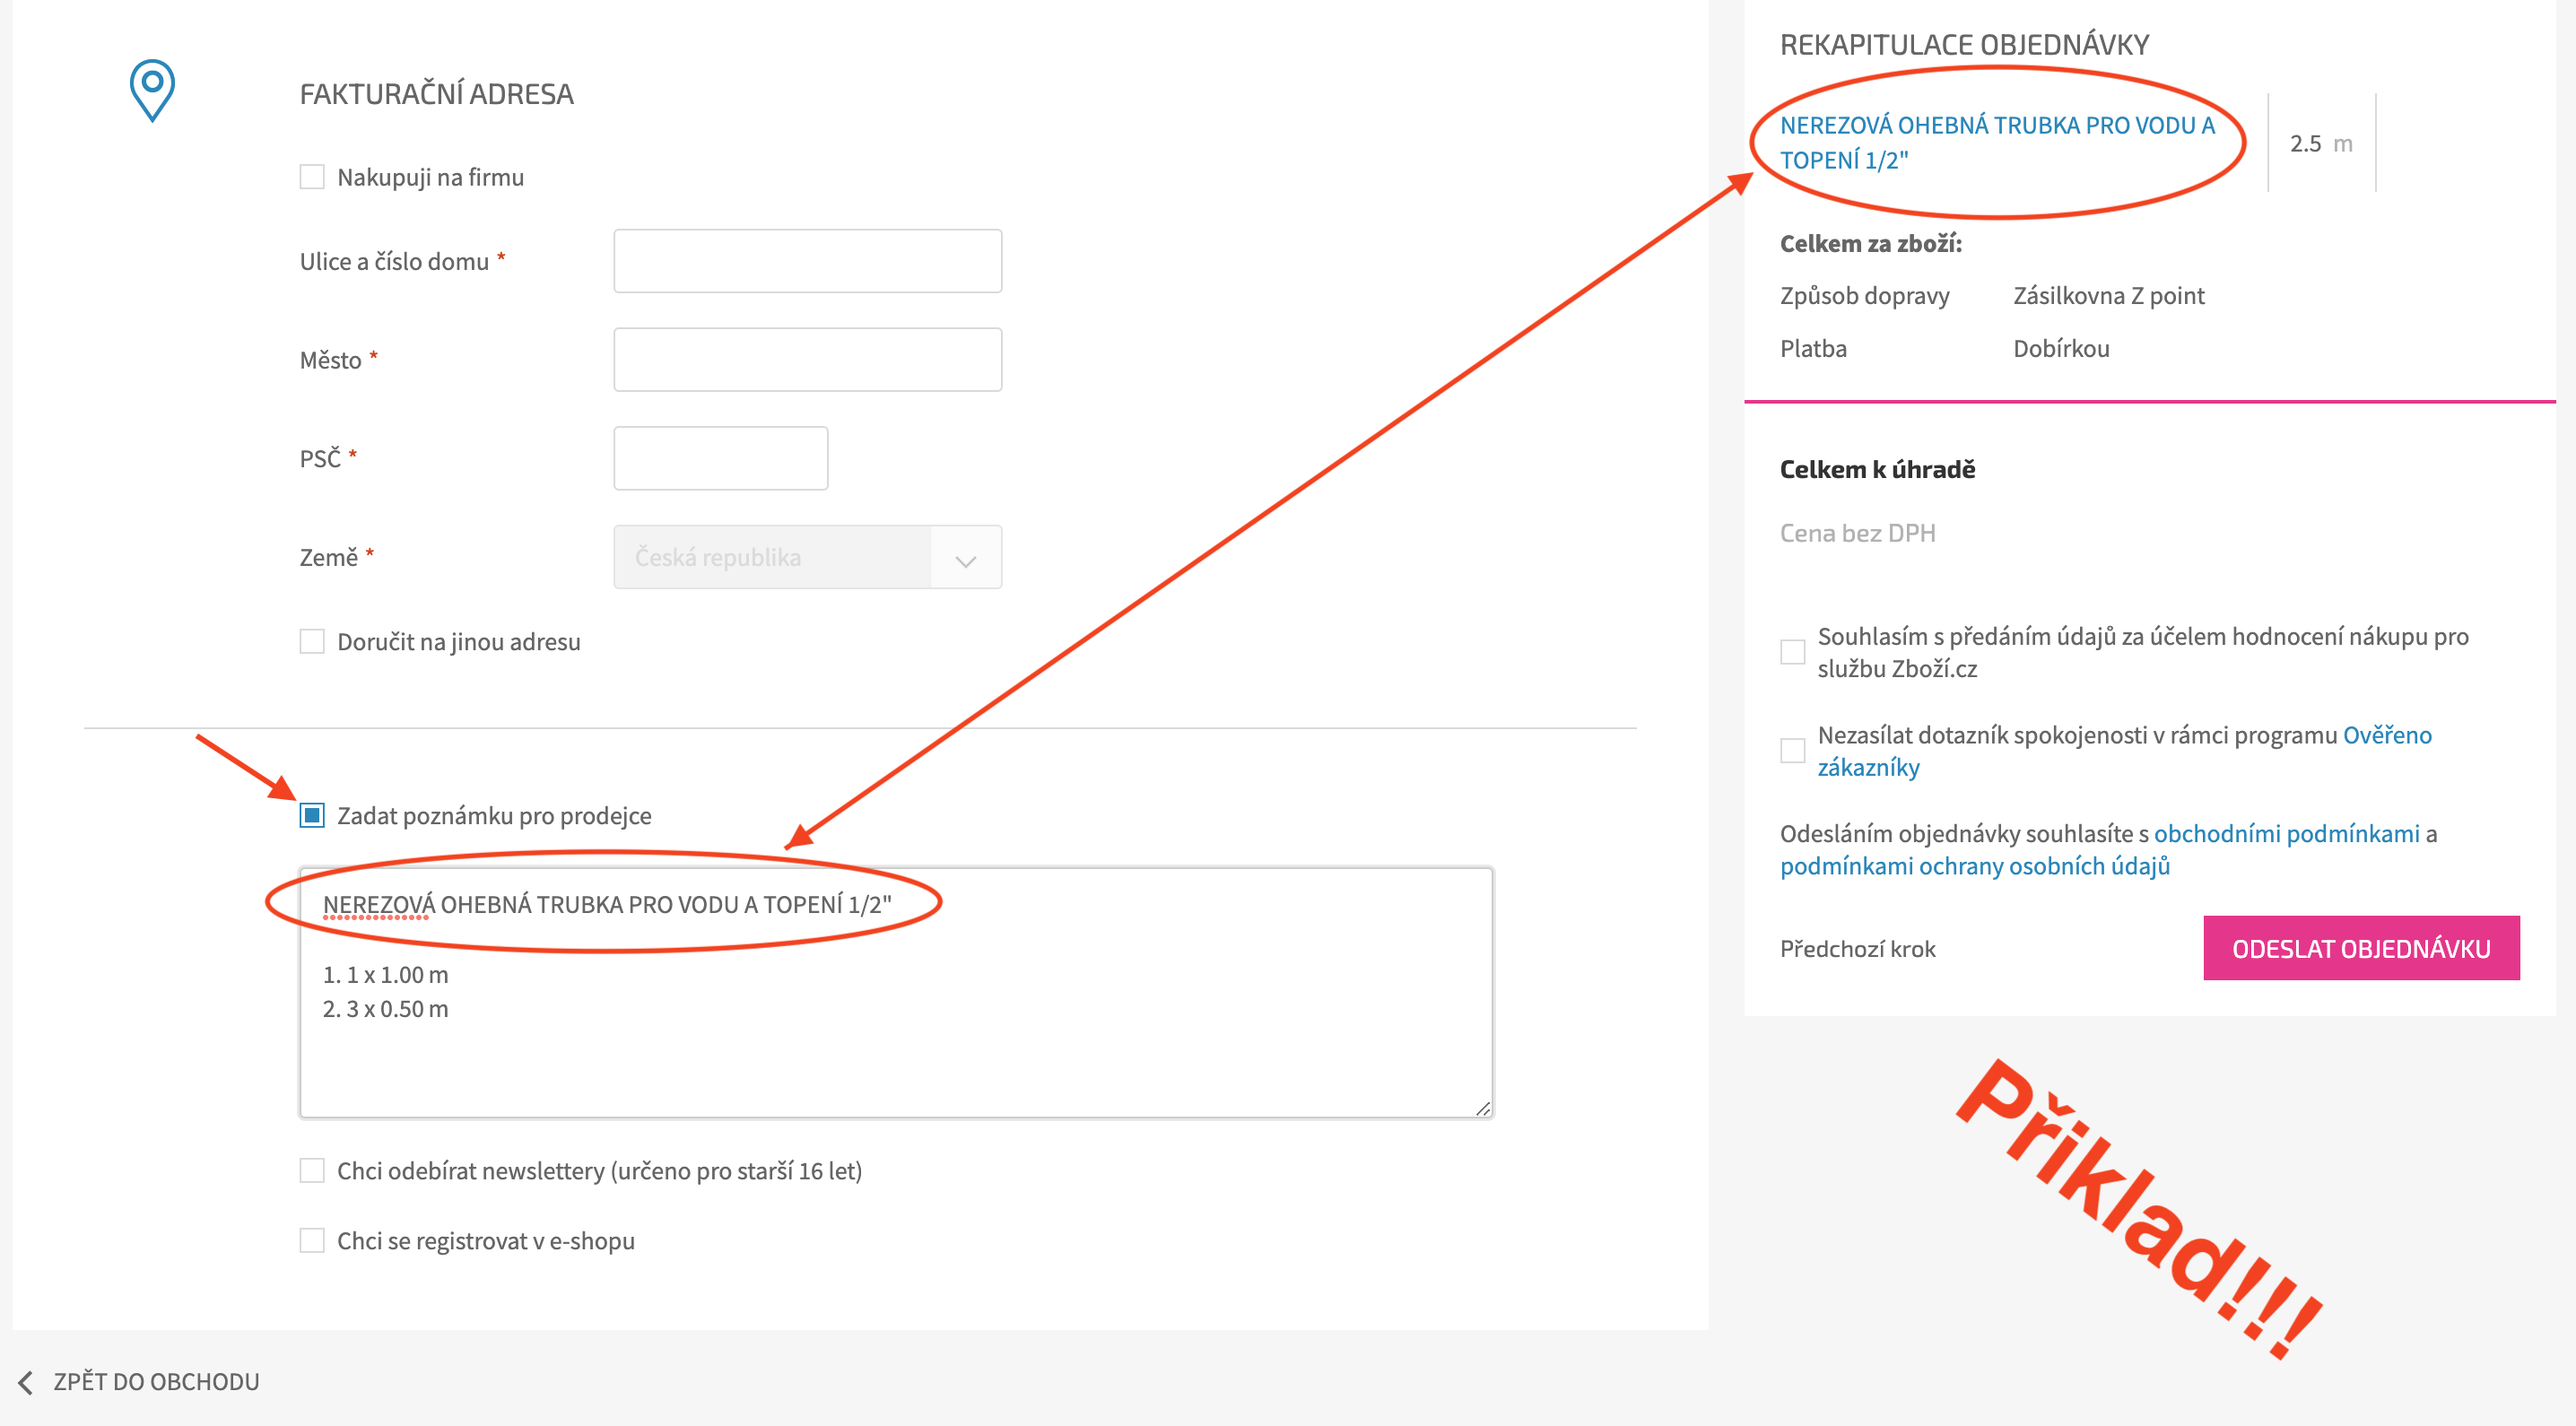Open the obchodními podmínkami link
This screenshot has height=1426, width=2576.
pyautogui.click(x=2286, y=833)
